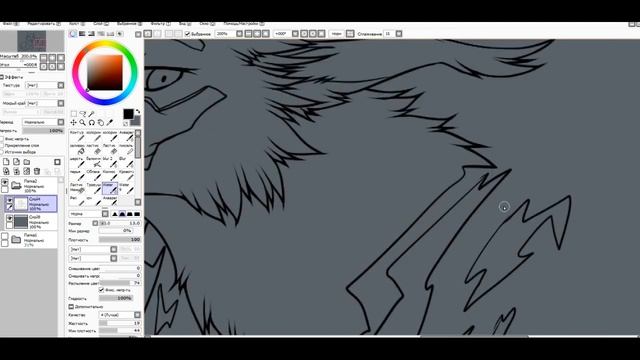Screen dimensions: 640x360
Task: Select the lasso tool
Action: coord(83,114)
